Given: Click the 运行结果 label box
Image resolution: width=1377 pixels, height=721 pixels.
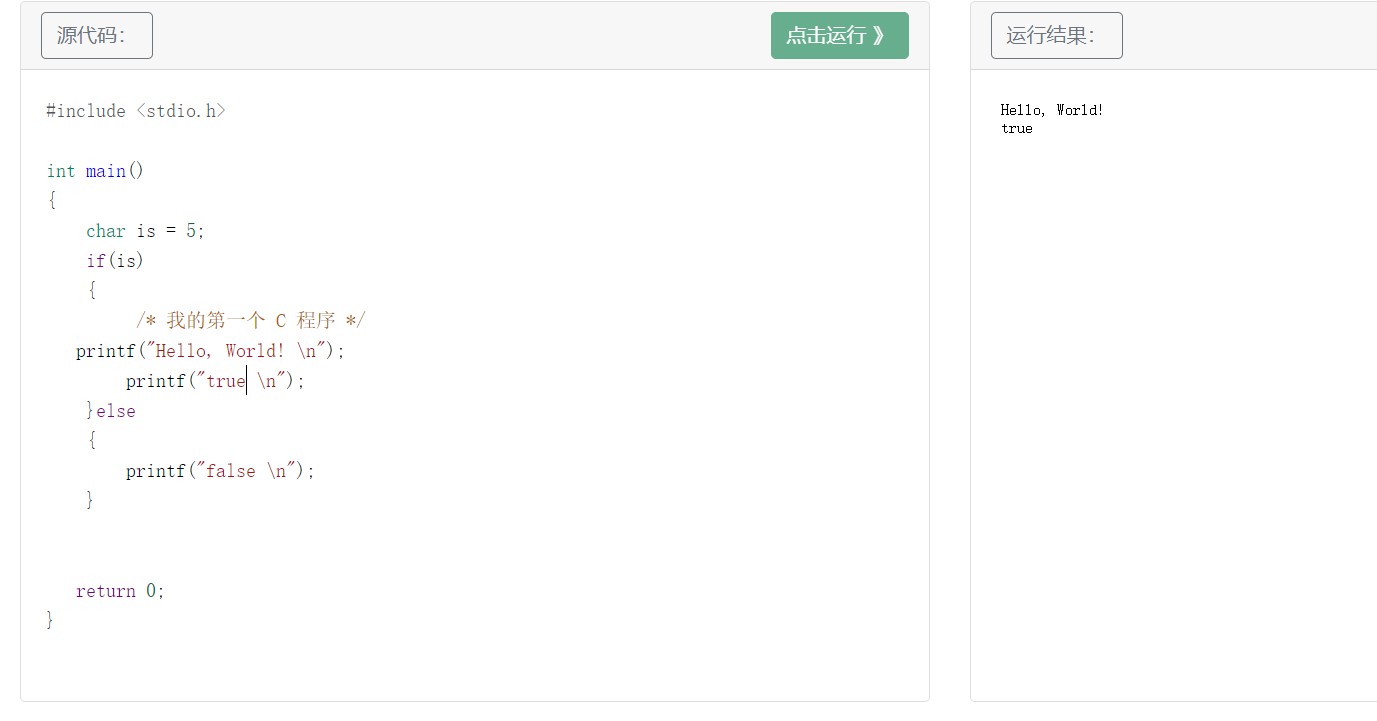Looking at the screenshot, I should click(x=1056, y=36).
